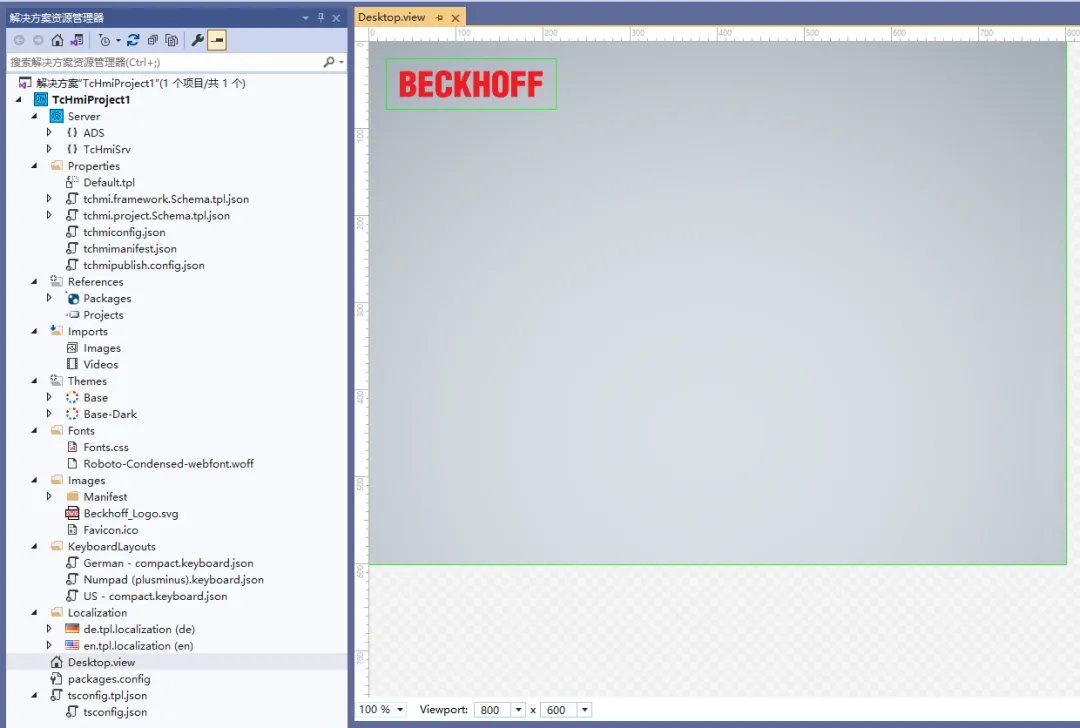Viewport: 1080px width, 728px height.
Task: Select the Images import icon
Action: (72, 348)
